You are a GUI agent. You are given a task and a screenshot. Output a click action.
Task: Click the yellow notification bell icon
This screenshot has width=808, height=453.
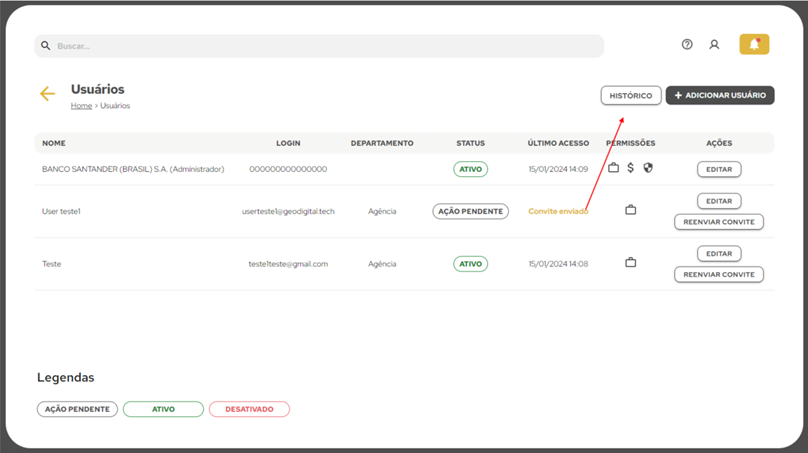pyautogui.click(x=754, y=44)
